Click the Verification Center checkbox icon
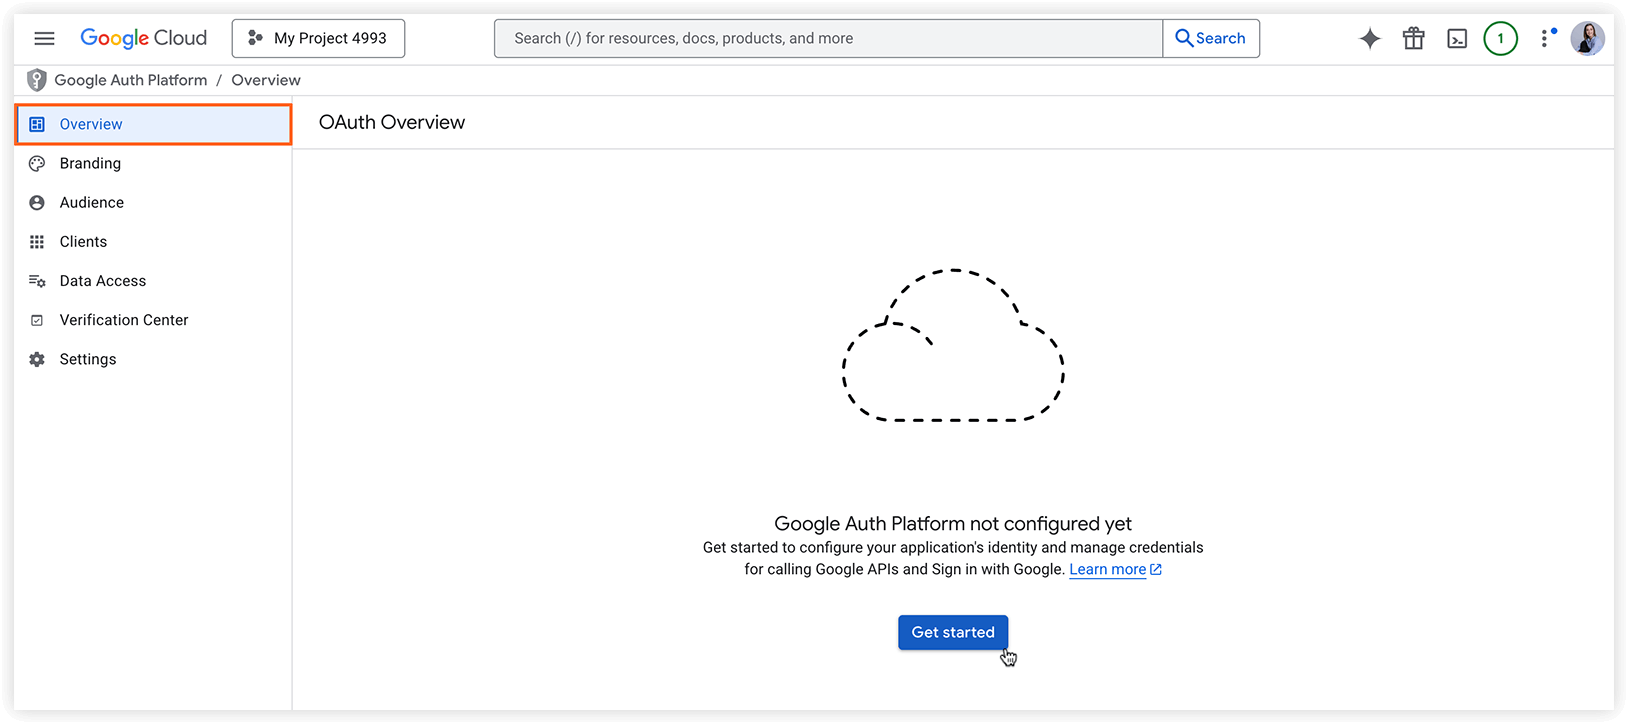 tap(37, 320)
